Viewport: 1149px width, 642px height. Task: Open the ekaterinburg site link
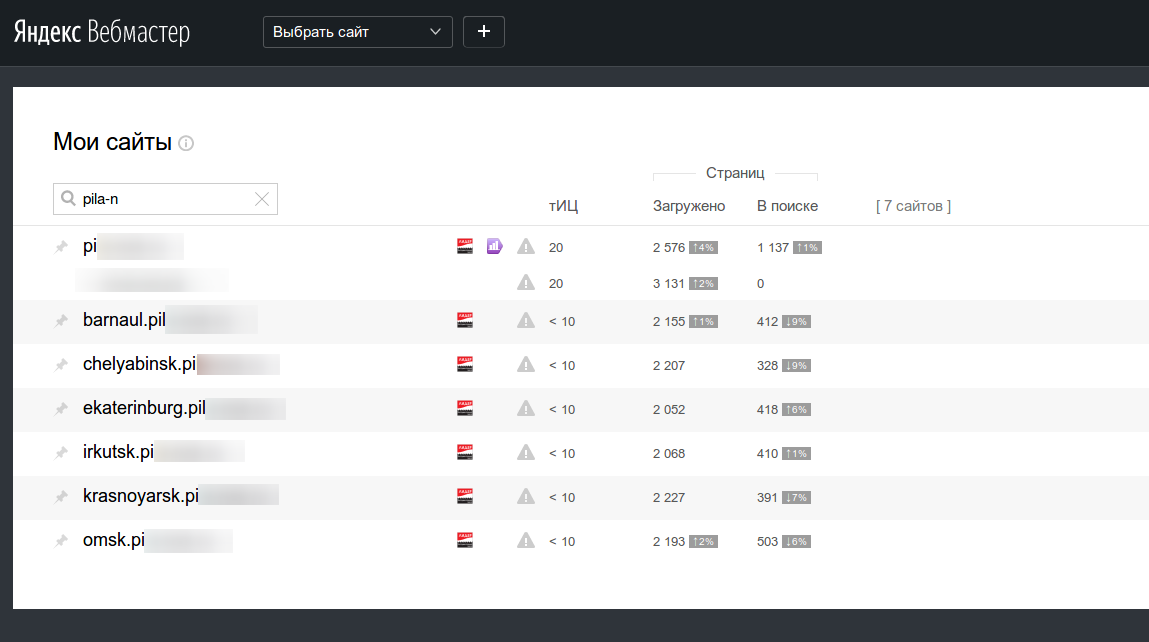pyautogui.click(x=144, y=408)
